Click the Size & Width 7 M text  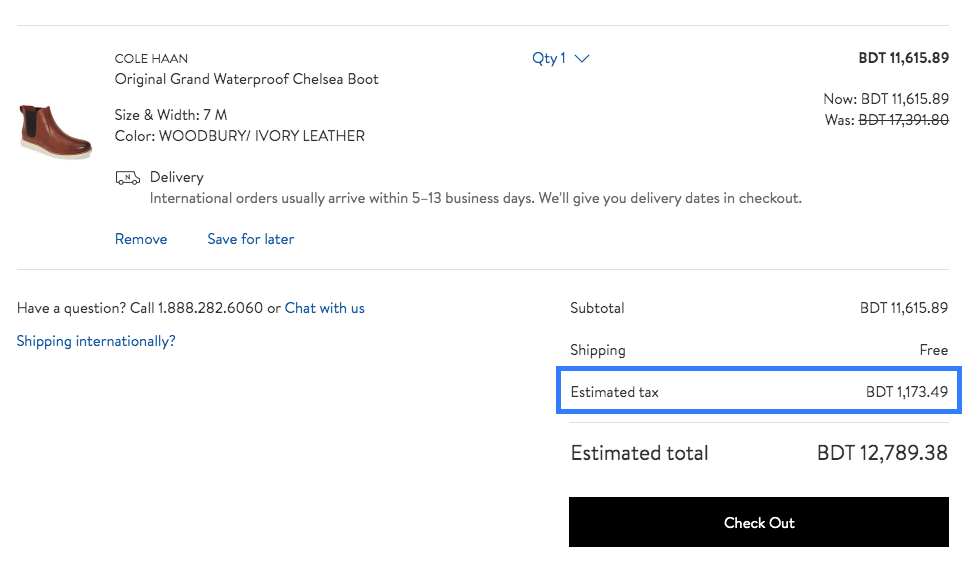(171, 115)
